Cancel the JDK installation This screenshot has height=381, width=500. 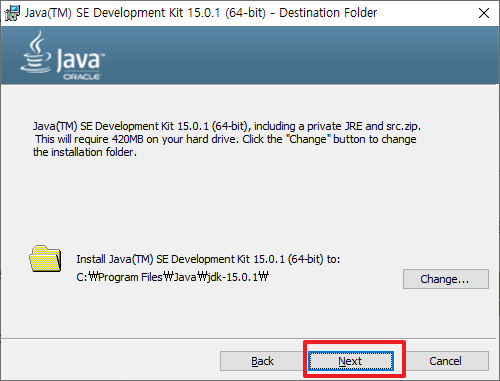445,361
